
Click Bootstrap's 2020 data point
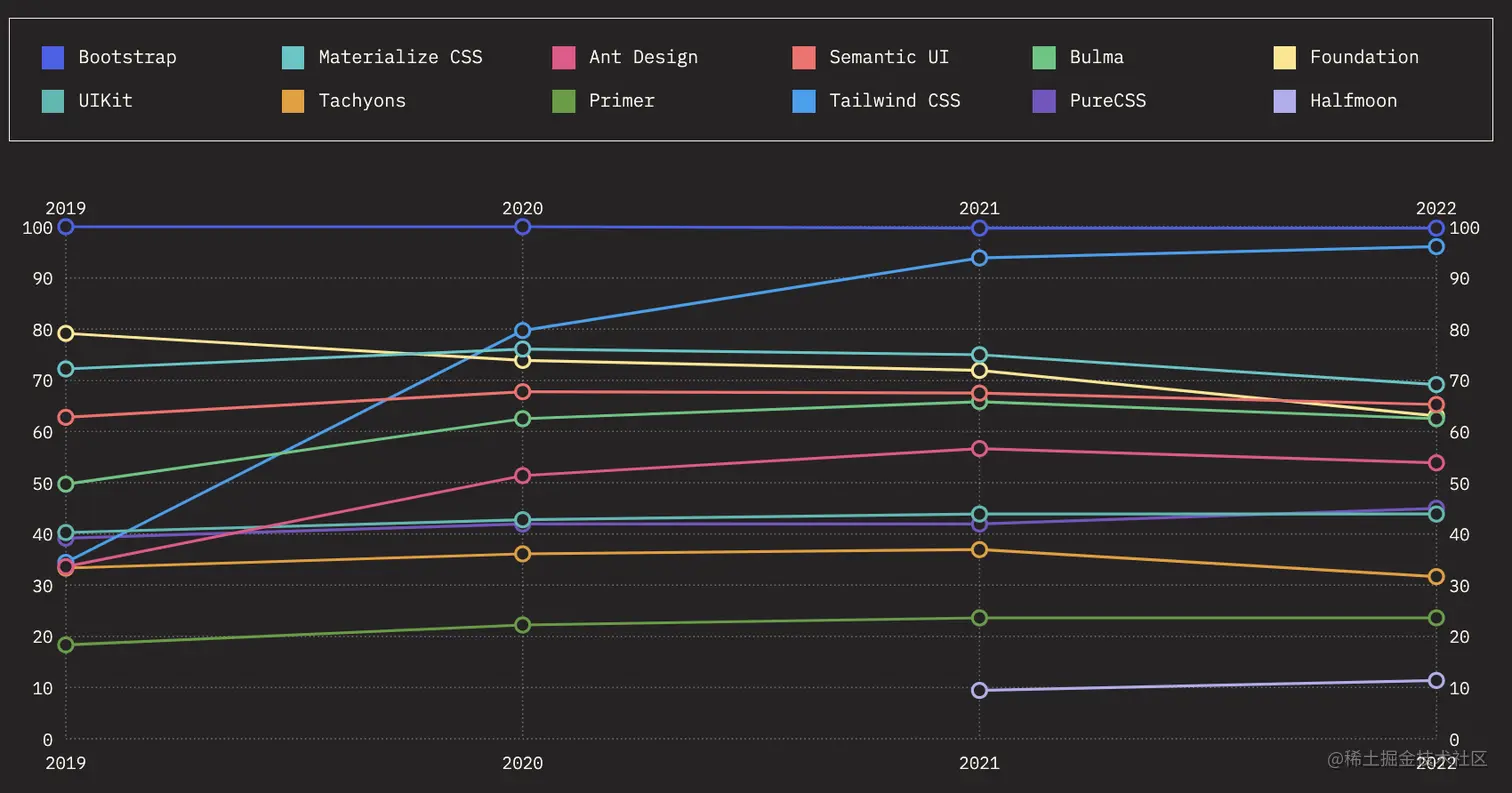522,227
